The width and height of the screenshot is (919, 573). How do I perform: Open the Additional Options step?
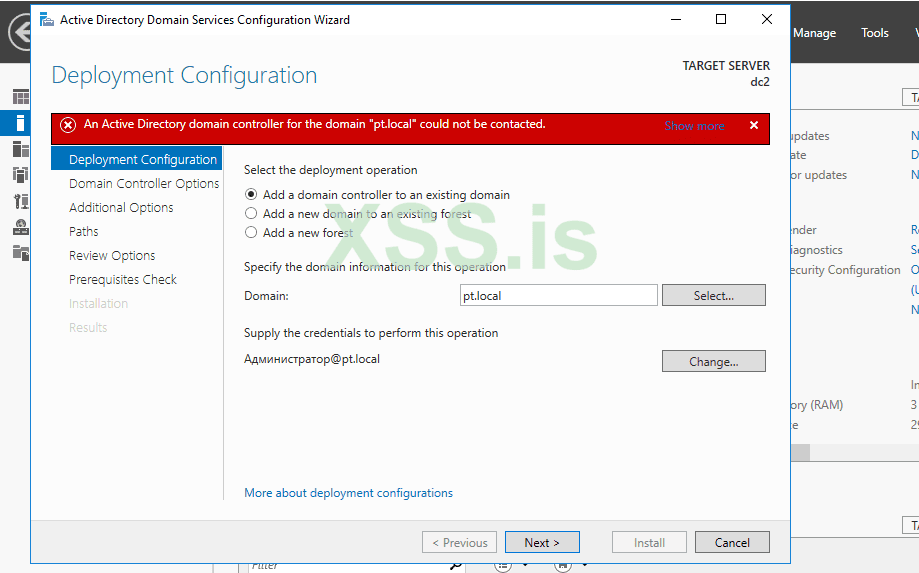click(x=121, y=207)
